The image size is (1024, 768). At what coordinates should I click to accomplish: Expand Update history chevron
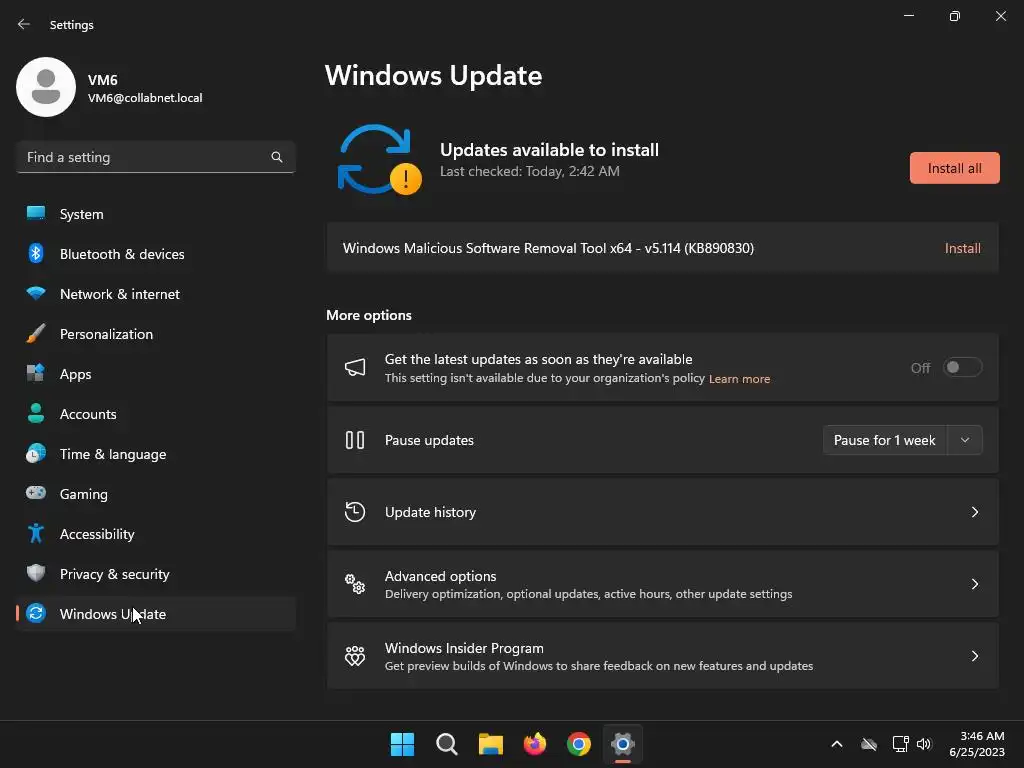(974, 512)
